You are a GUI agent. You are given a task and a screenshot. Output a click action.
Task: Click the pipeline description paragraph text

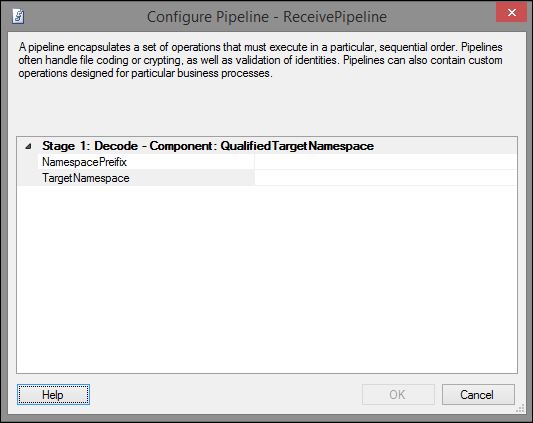tap(260, 60)
